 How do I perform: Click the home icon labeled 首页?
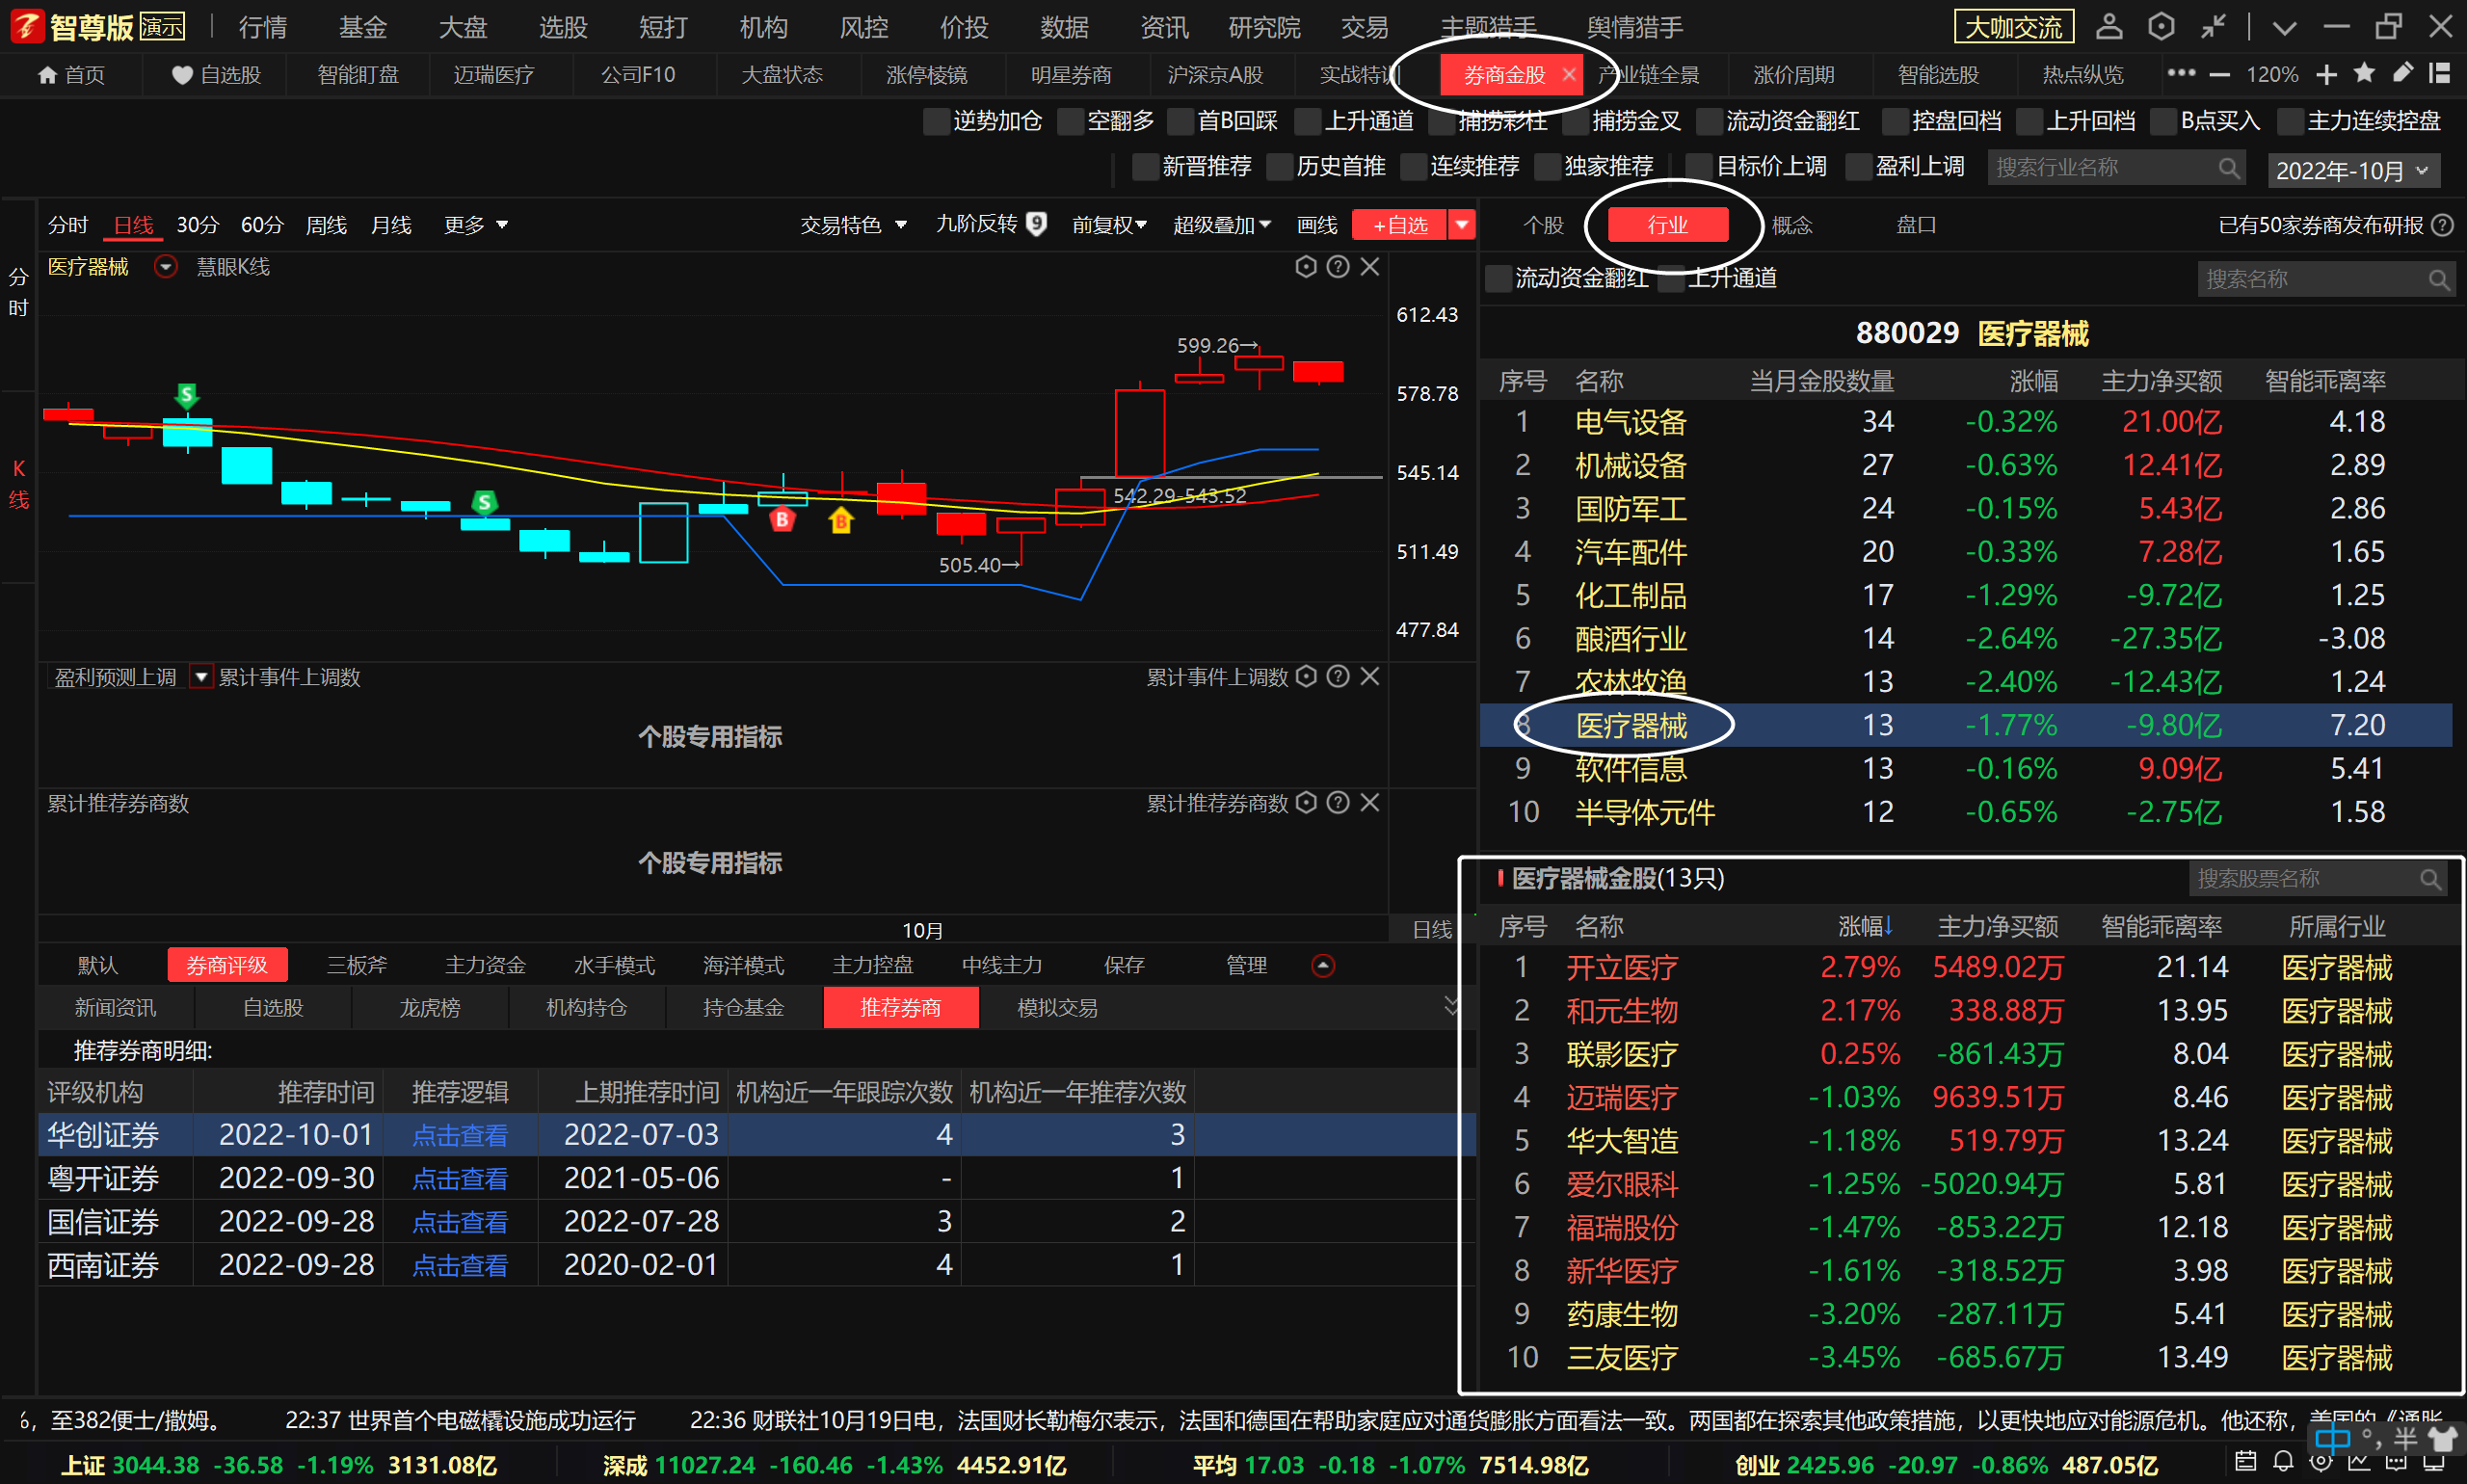click(47, 75)
